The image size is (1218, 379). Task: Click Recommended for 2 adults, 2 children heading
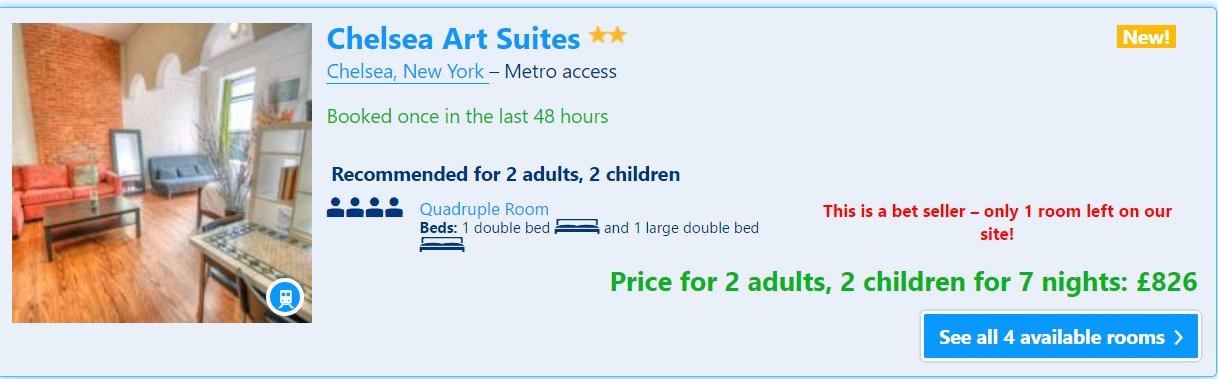(506, 174)
